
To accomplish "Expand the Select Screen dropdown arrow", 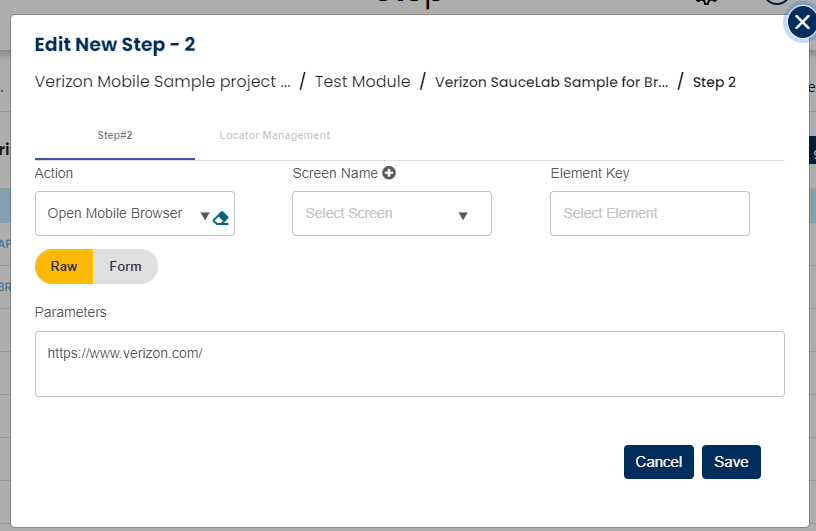I will click(x=463, y=215).
